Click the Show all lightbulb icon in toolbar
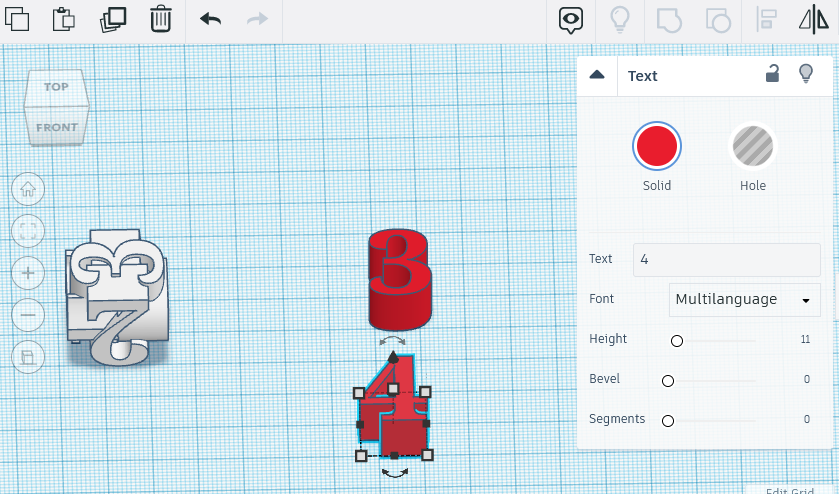 pyautogui.click(x=620, y=20)
